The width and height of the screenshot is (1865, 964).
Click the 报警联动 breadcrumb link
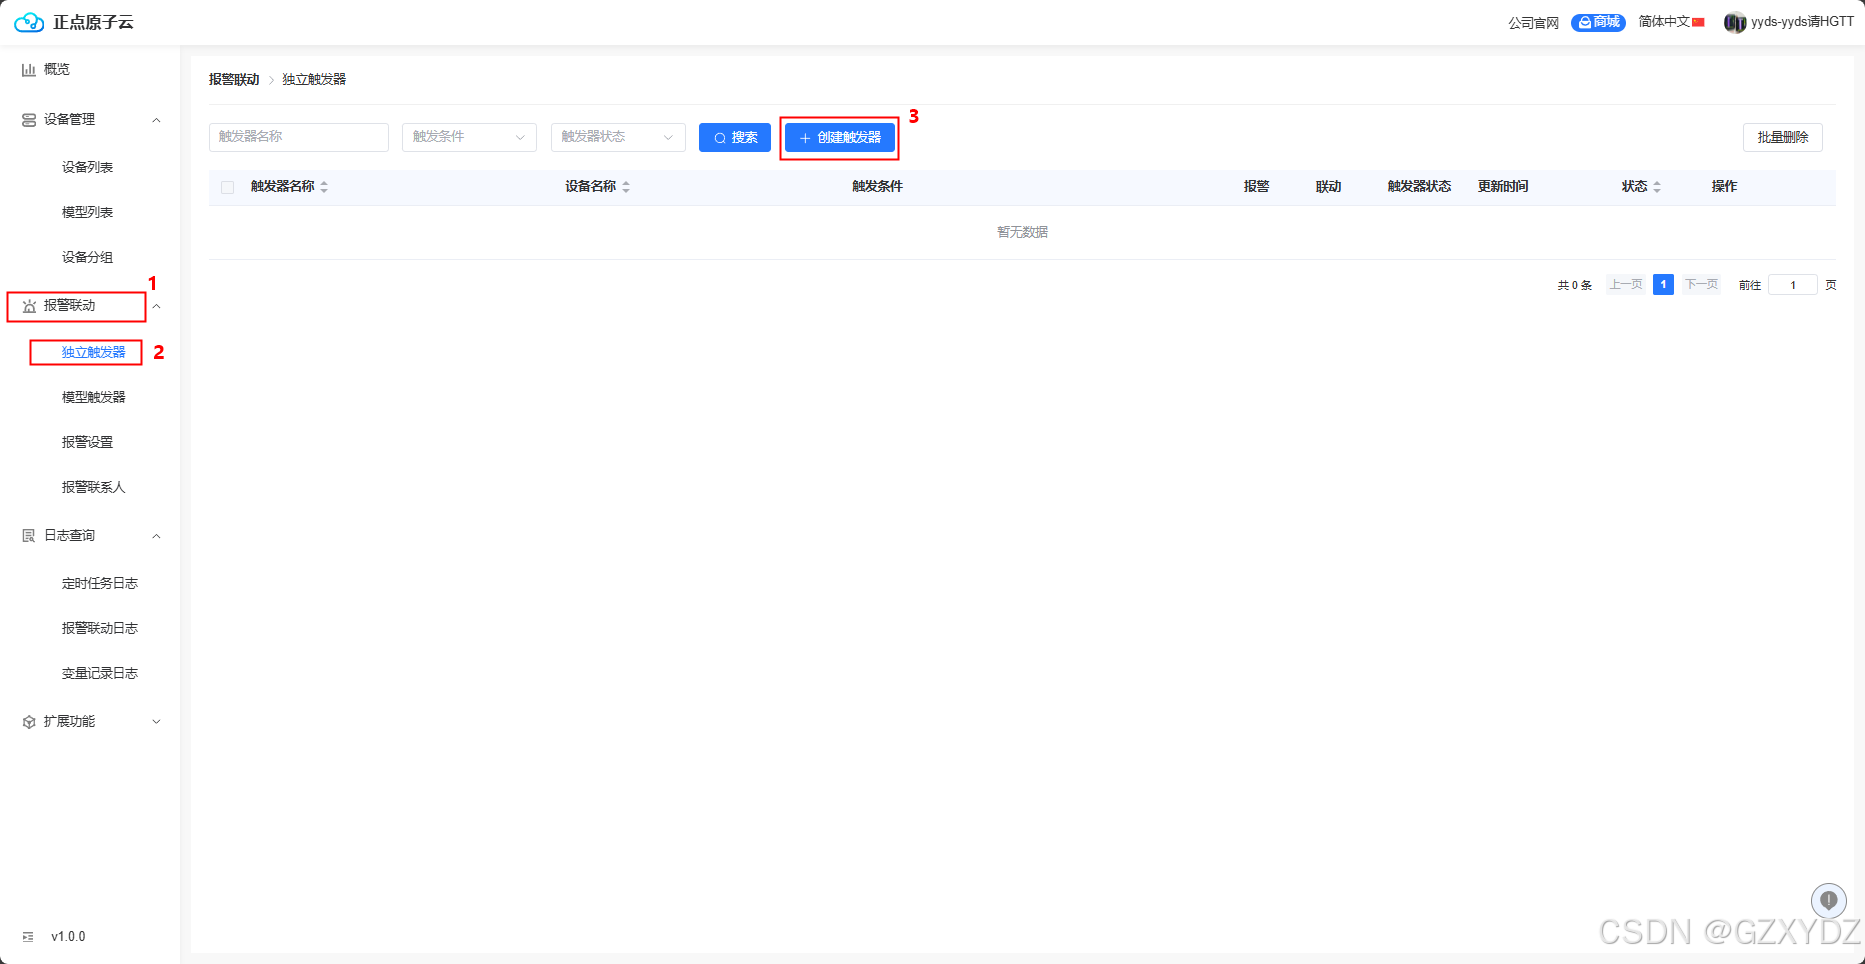(234, 79)
